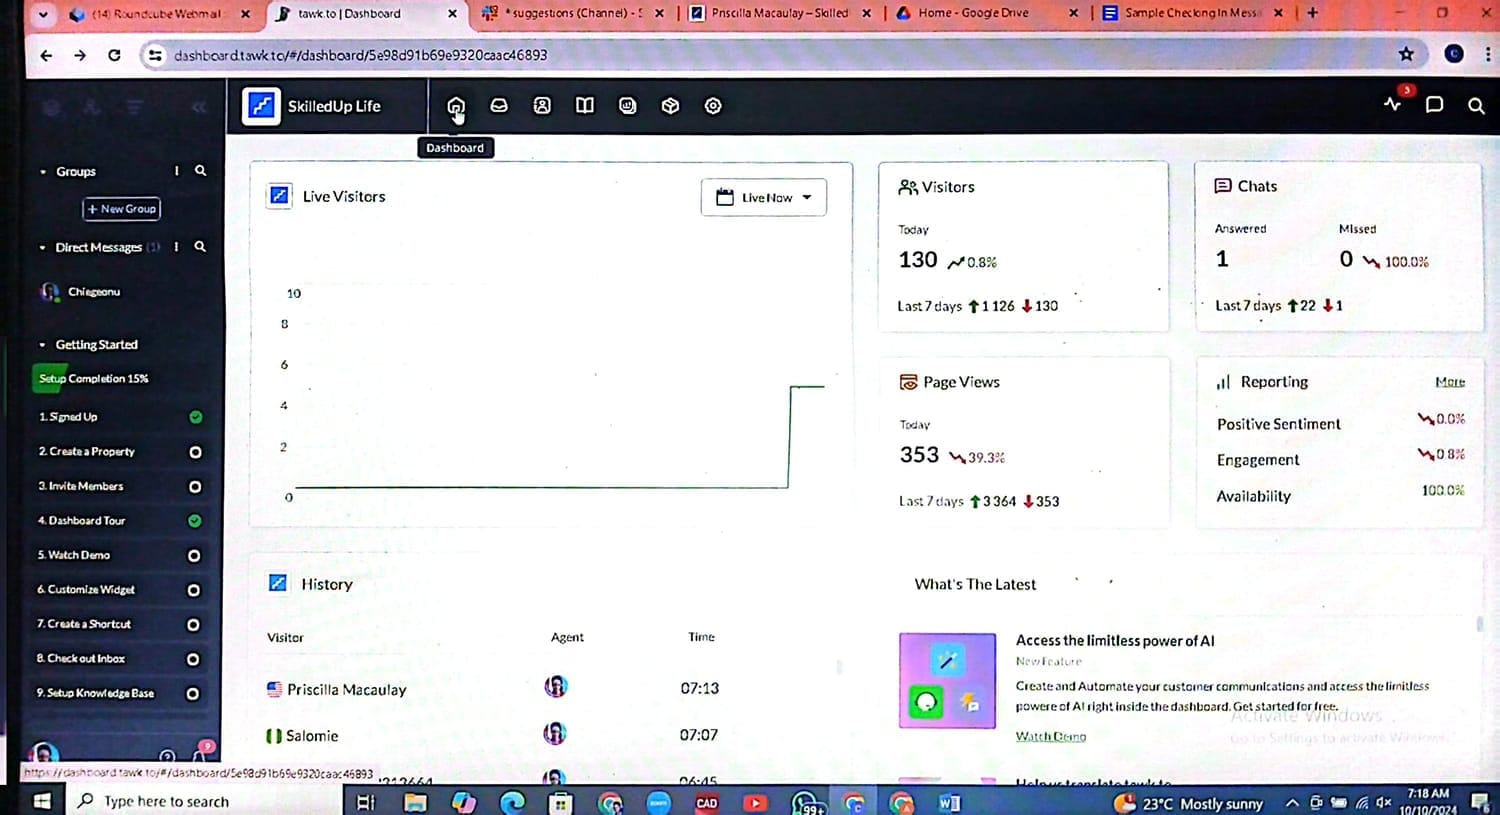
Task: Collapse the left sidebar with the double-chevron icon
Action: (x=199, y=106)
